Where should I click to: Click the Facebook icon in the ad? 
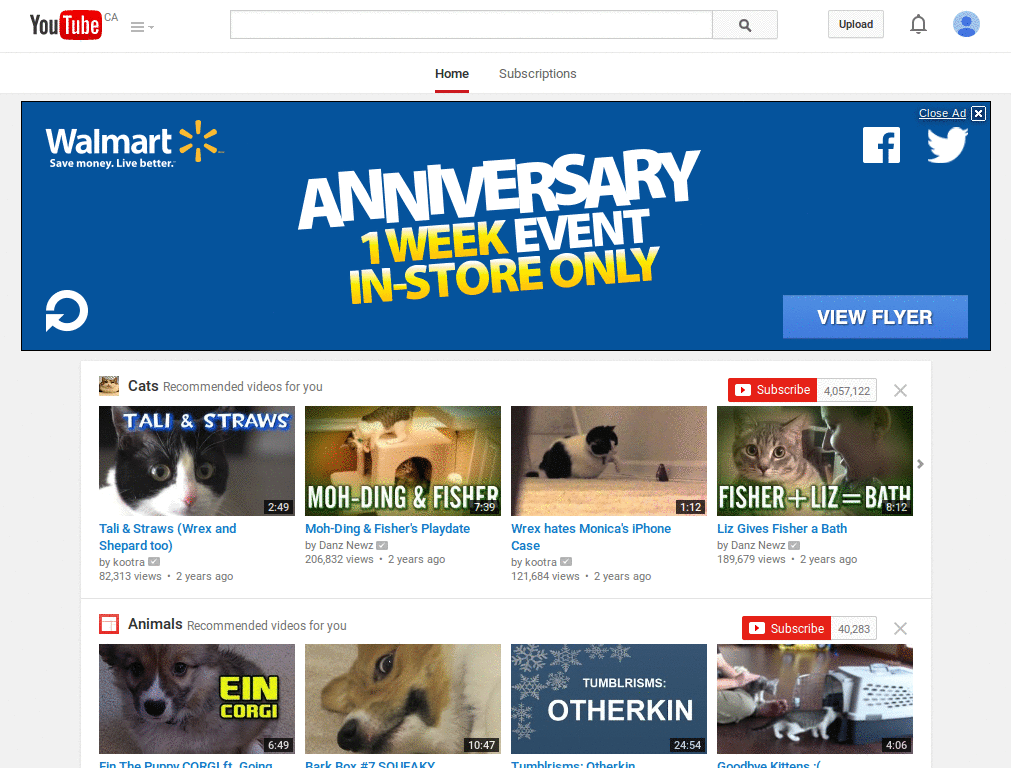[881, 144]
